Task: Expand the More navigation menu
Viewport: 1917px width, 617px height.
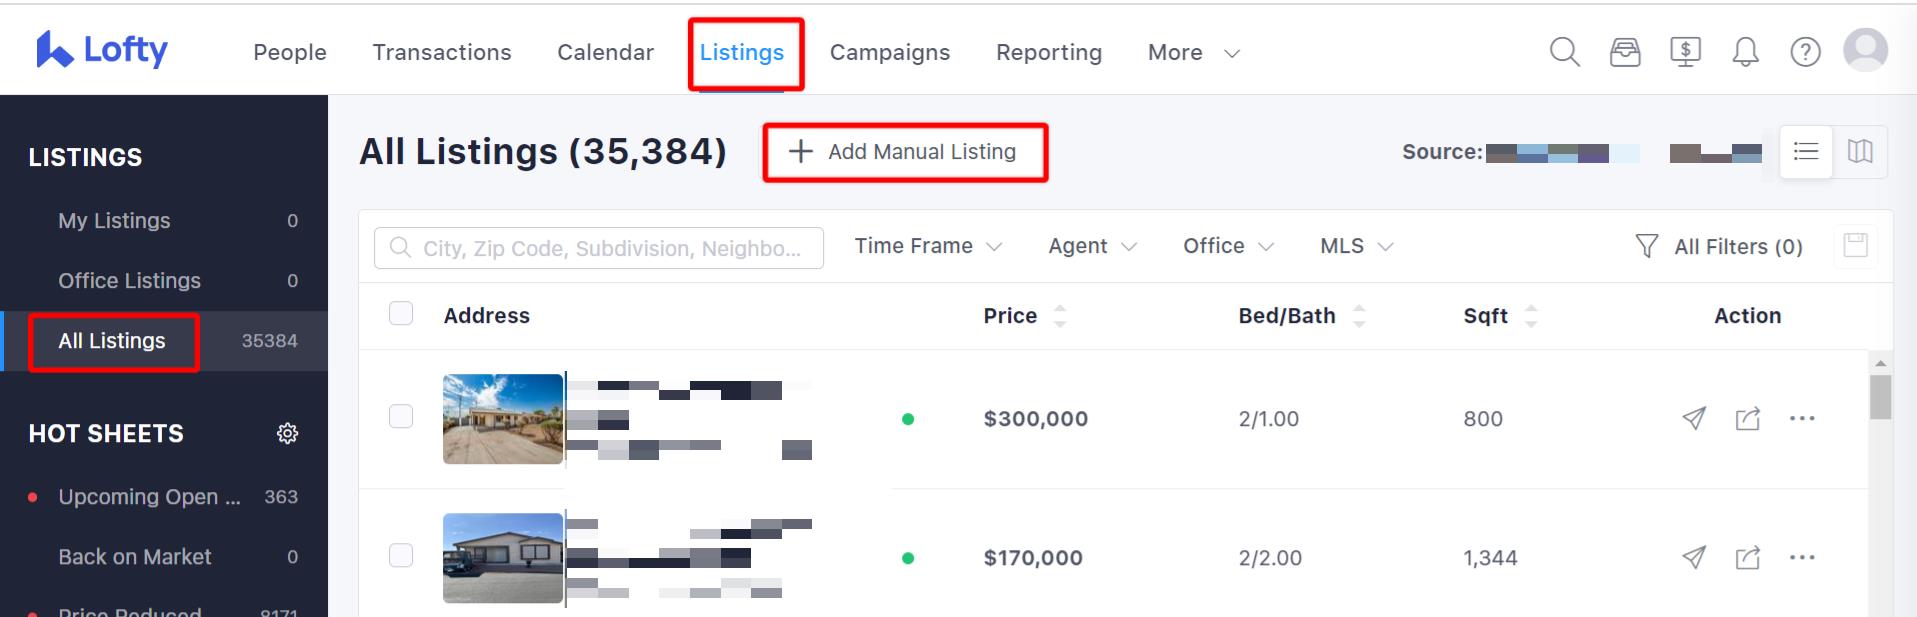Action: click(1194, 52)
